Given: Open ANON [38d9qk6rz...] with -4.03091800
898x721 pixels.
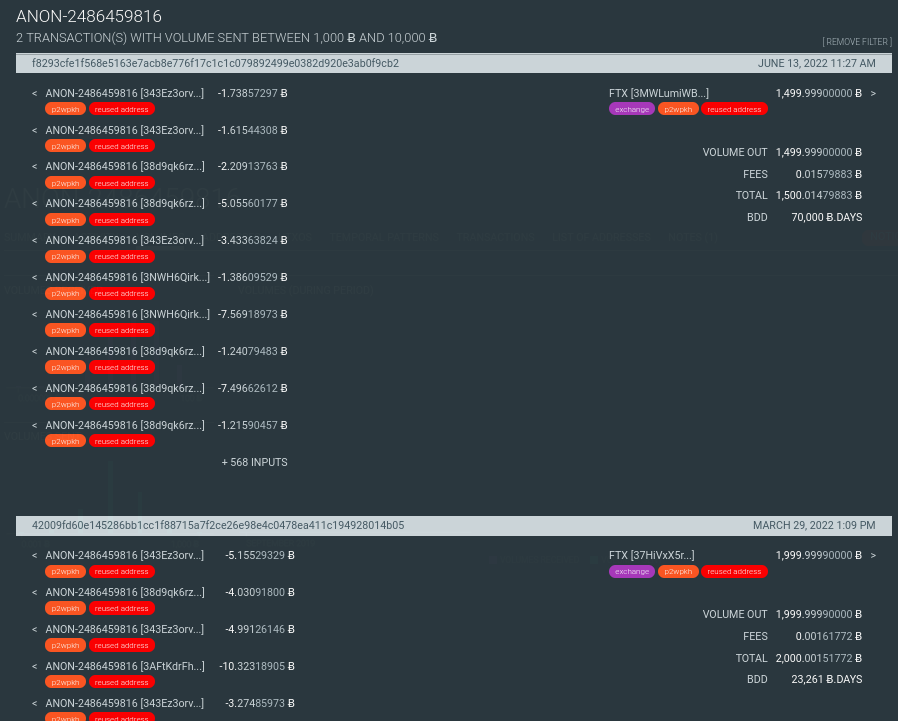Looking at the screenshot, I should 125,593.
